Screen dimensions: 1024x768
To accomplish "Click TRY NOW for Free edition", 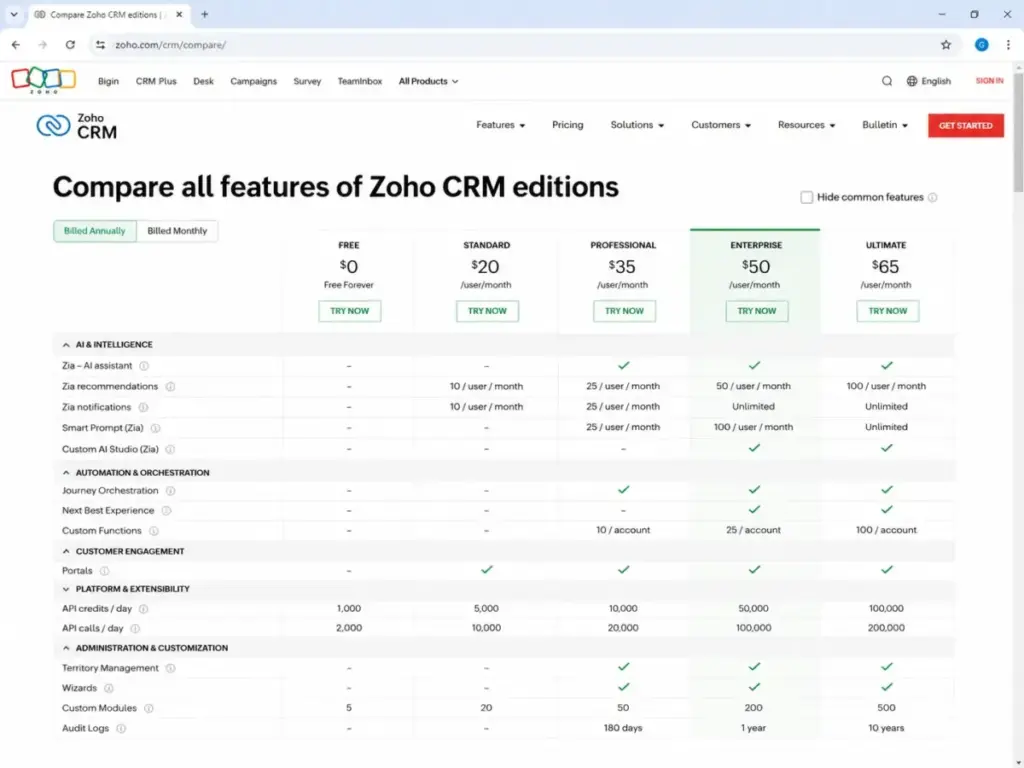I will pos(349,312).
